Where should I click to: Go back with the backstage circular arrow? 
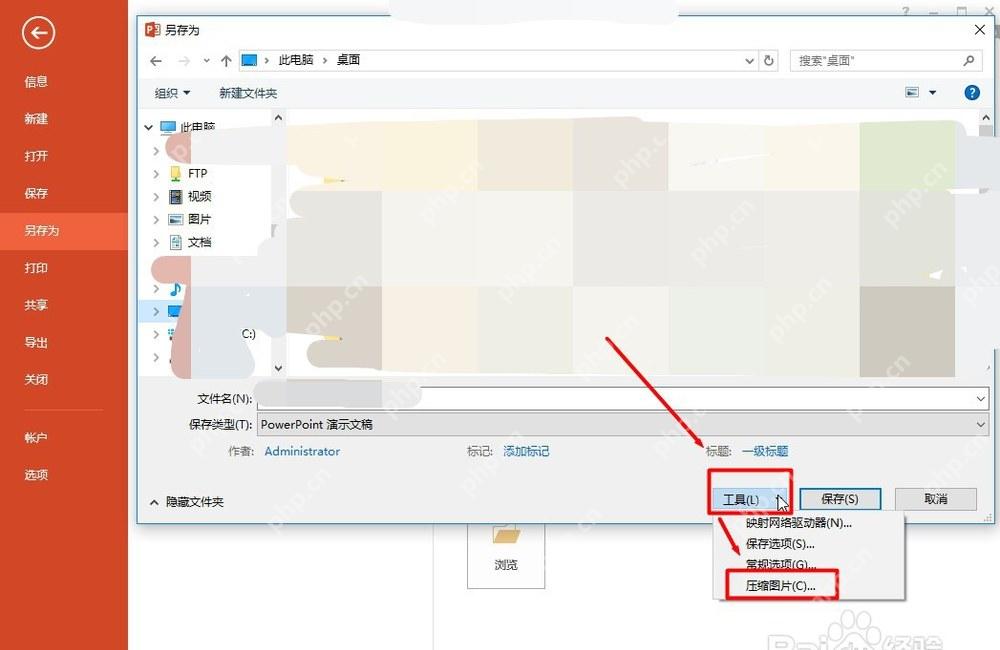(38, 33)
